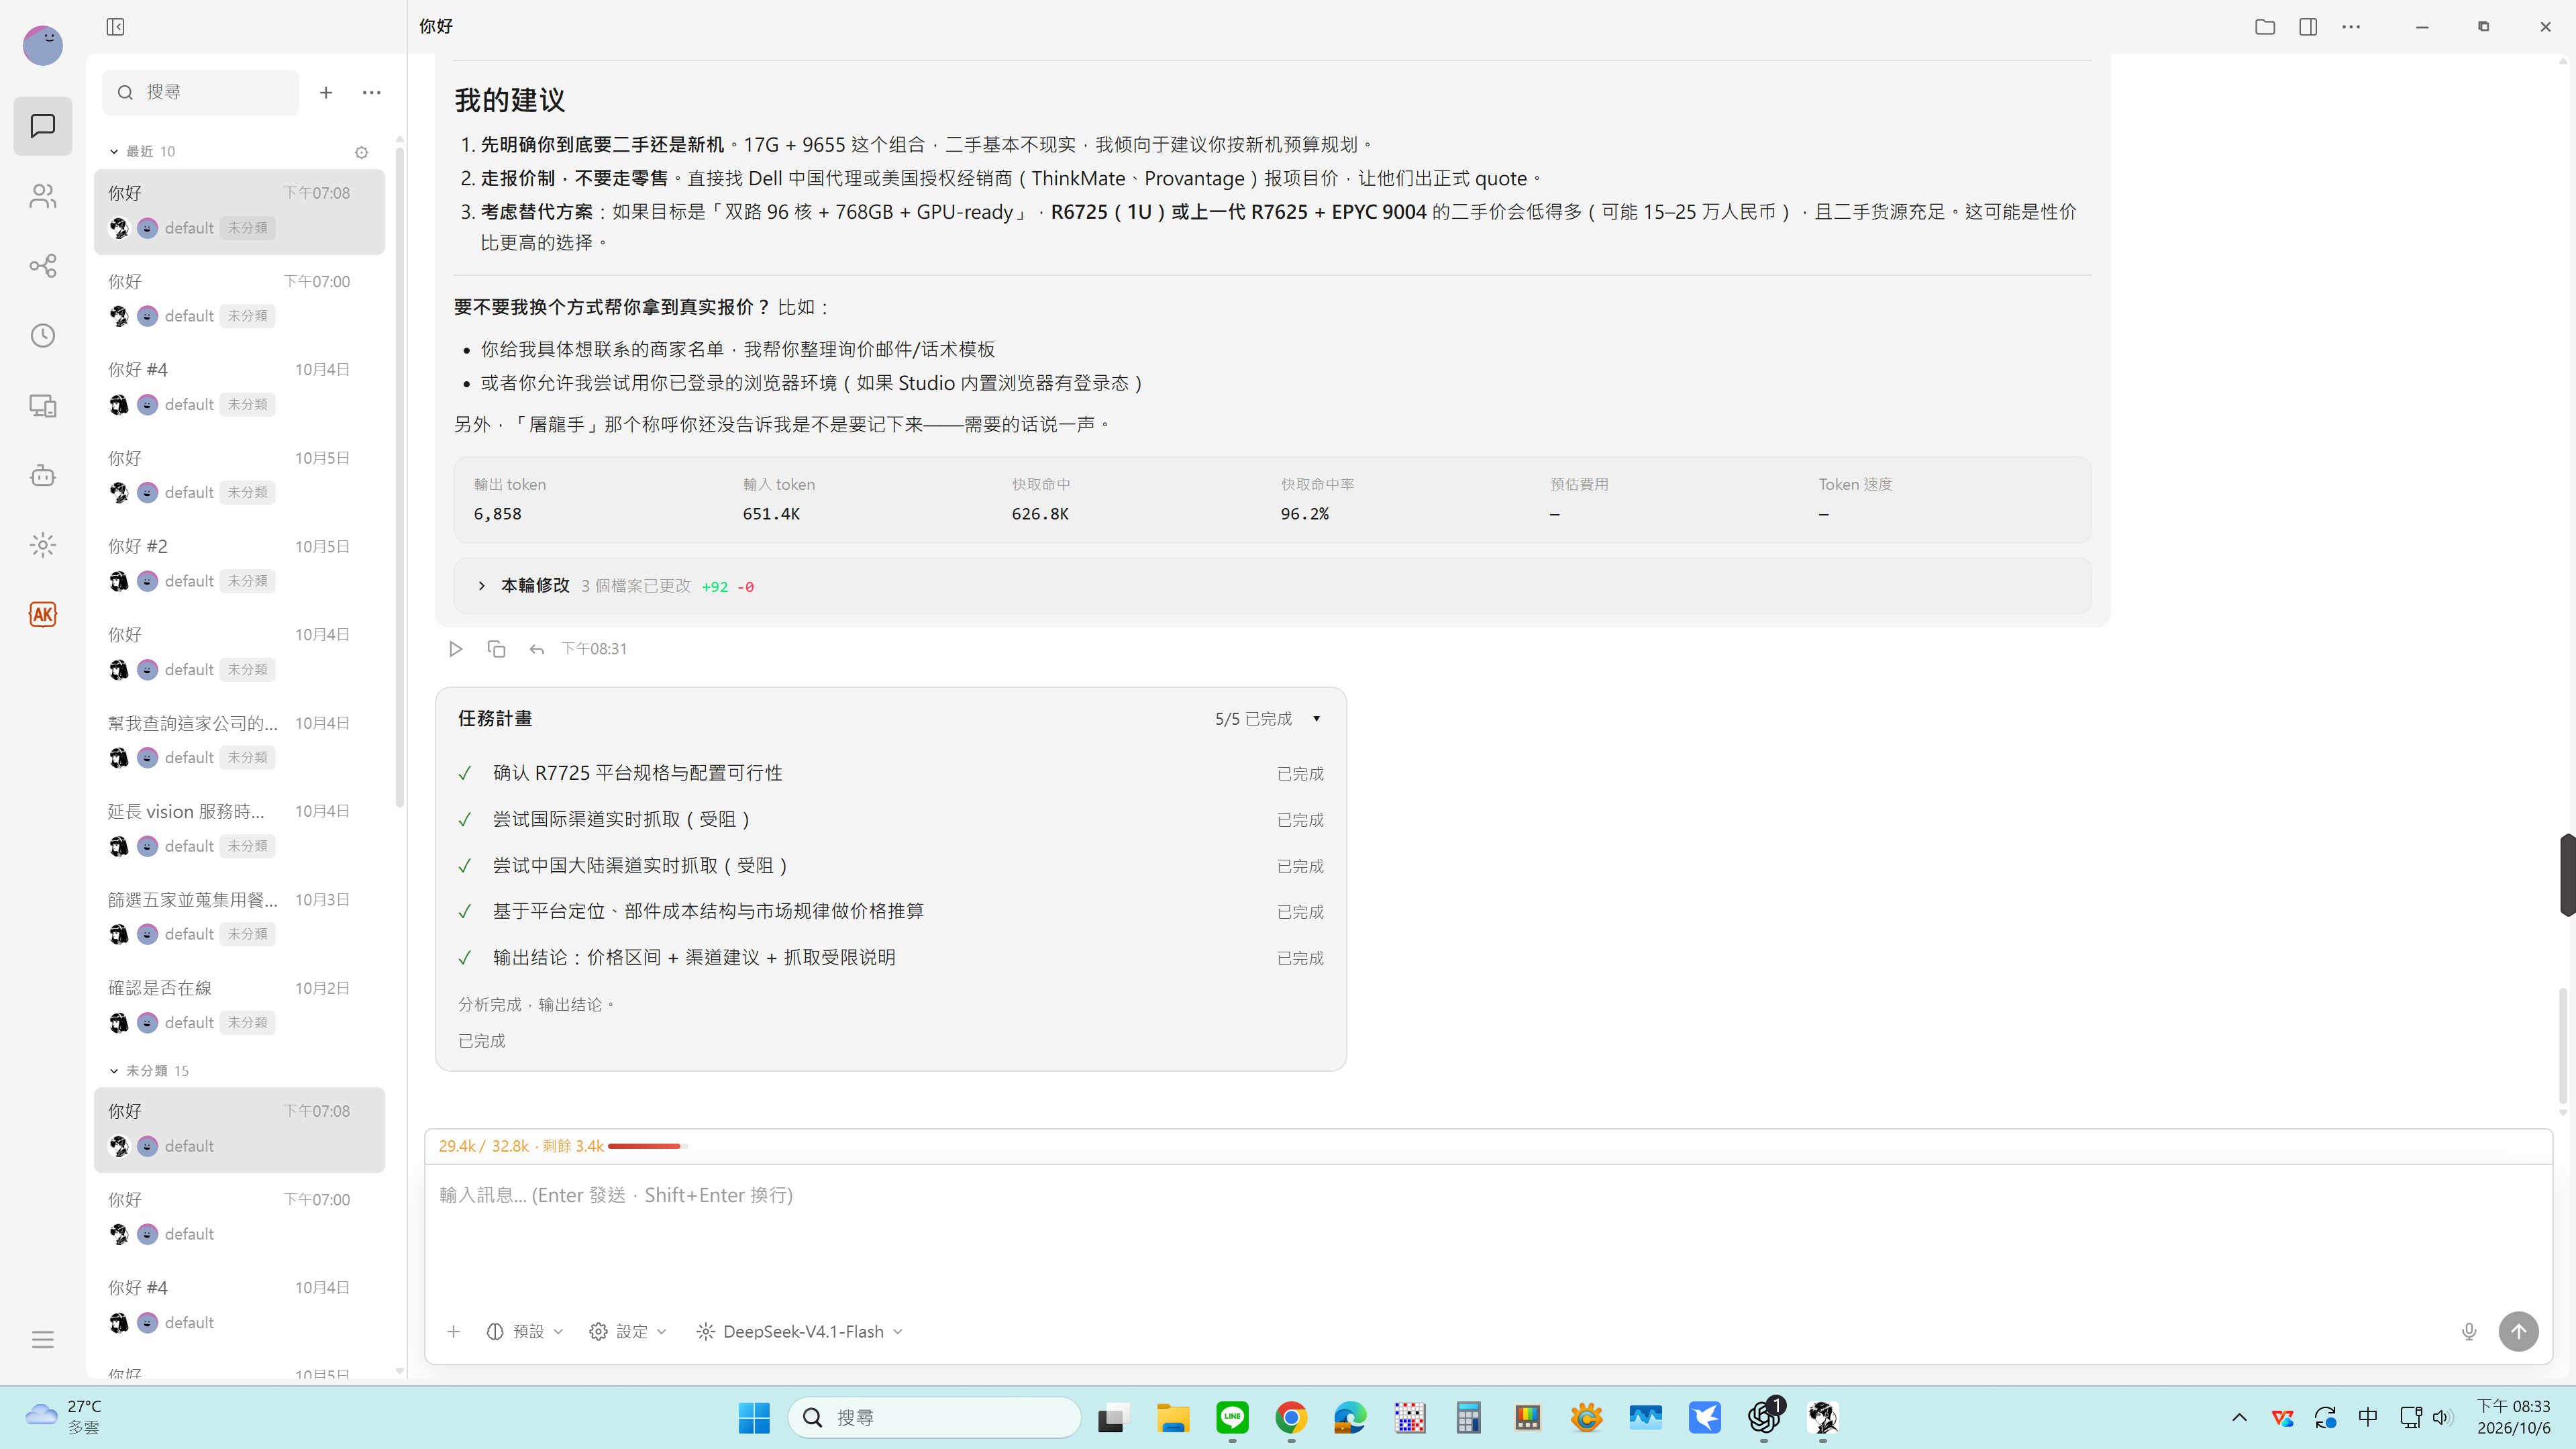Open conversation 你好 #2 dated 10月5日

point(239,564)
